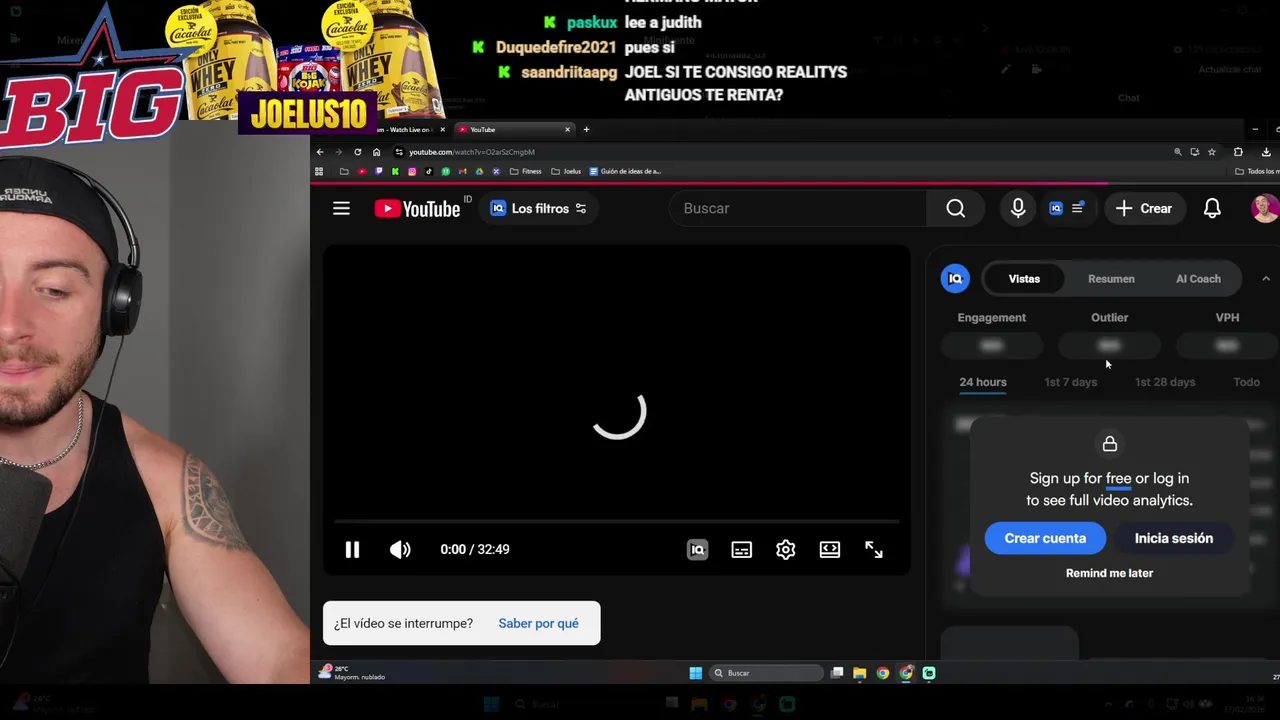
Task: Mute the video with the speaker icon
Action: point(400,549)
